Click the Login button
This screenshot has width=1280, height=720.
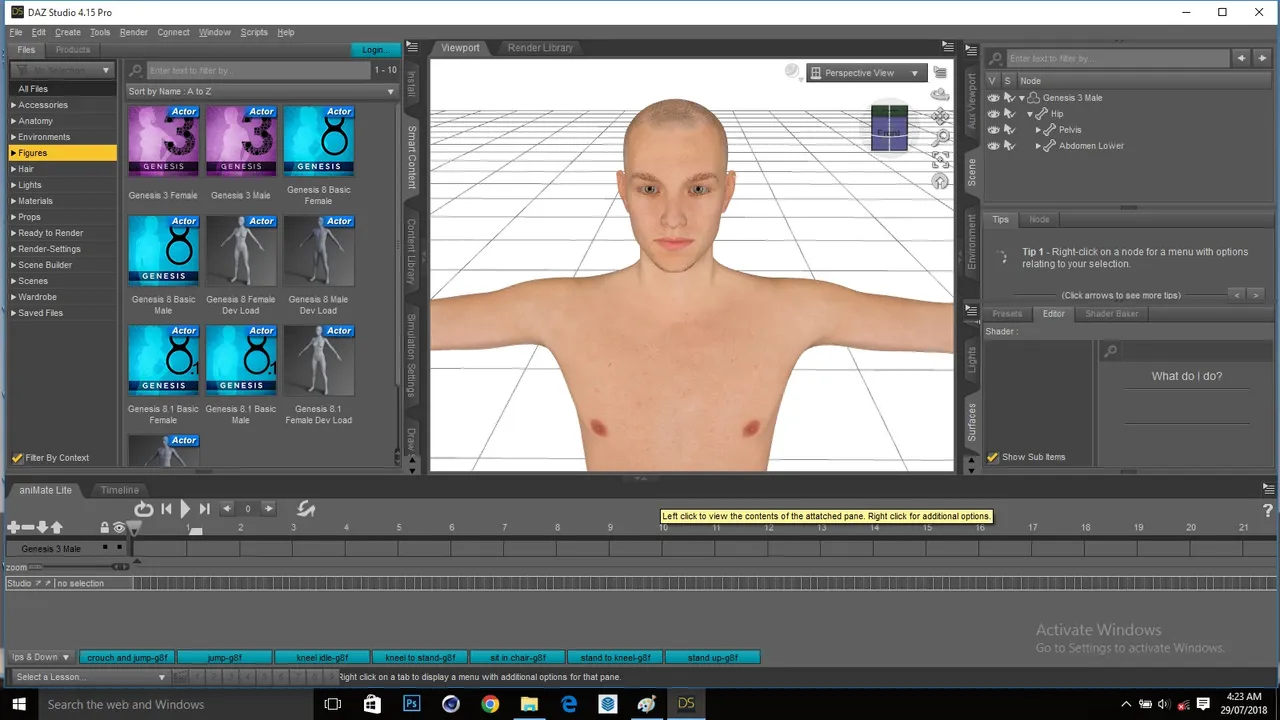(x=375, y=50)
